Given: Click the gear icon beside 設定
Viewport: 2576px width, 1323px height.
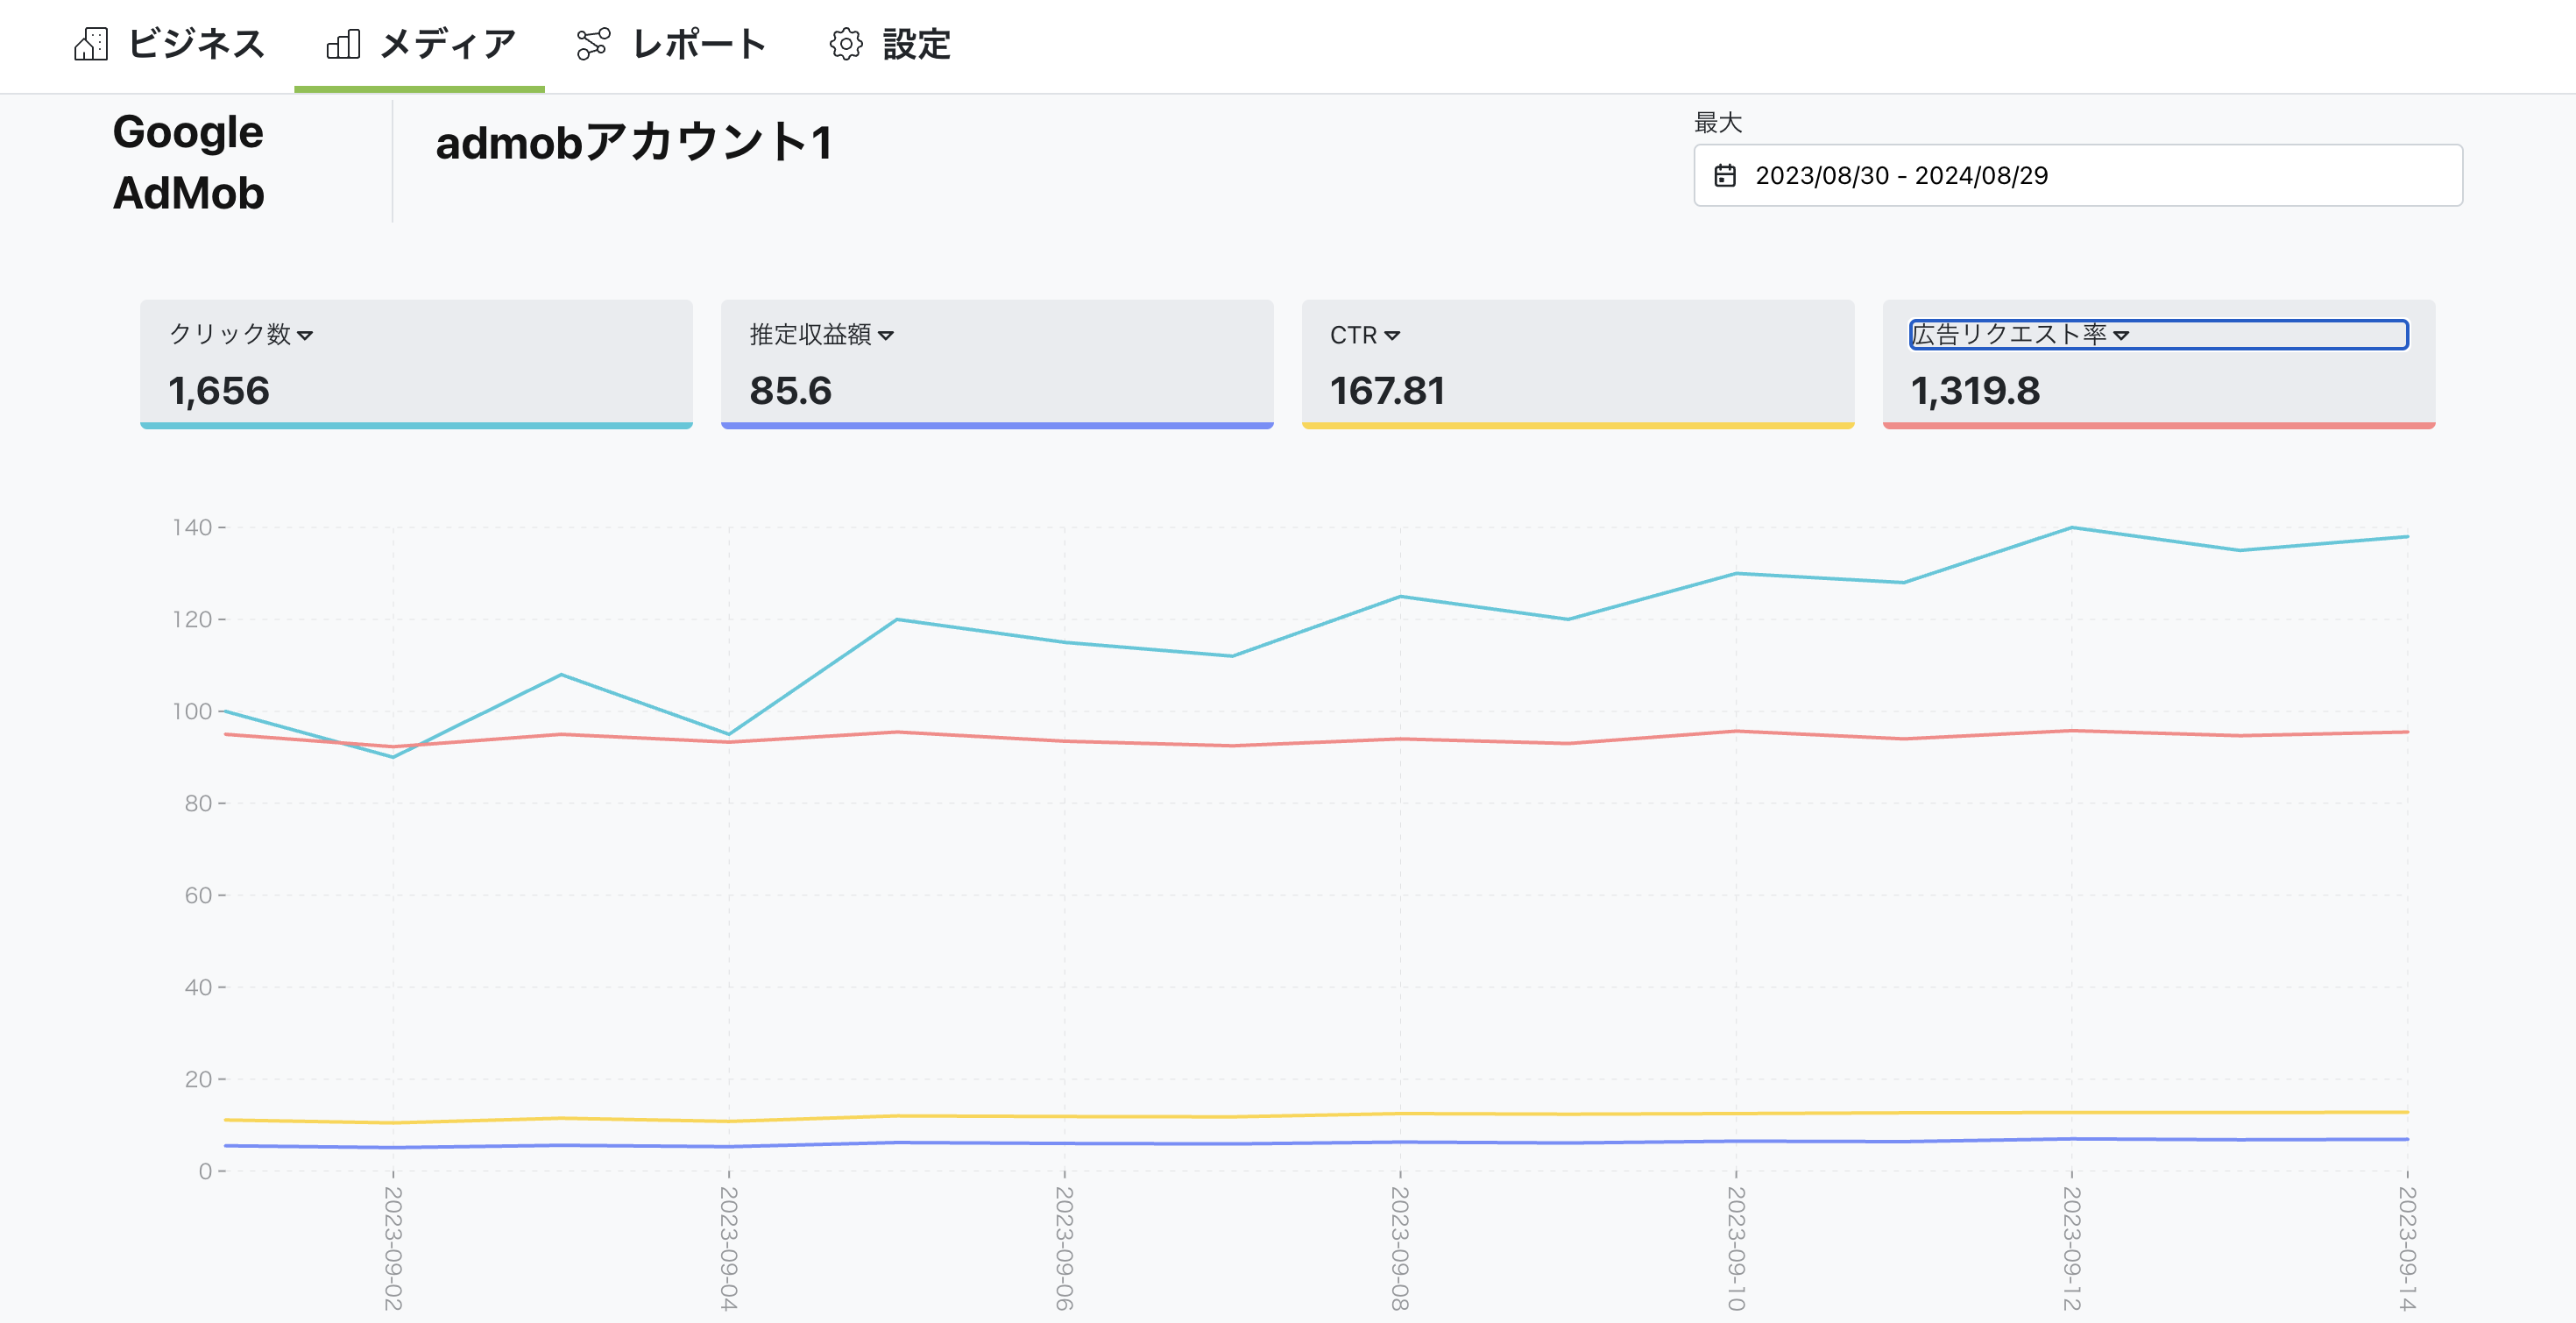Looking at the screenshot, I should [845, 44].
